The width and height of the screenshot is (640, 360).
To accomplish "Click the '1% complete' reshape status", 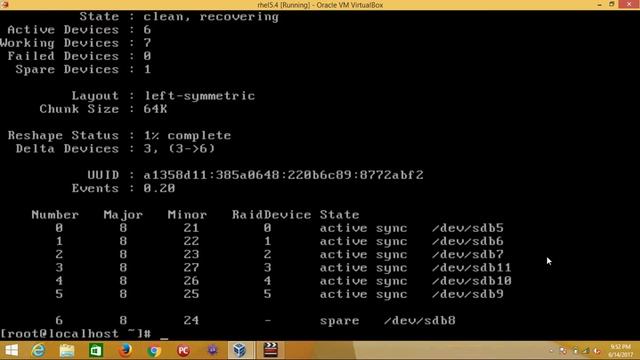I will click(x=187, y=136).
